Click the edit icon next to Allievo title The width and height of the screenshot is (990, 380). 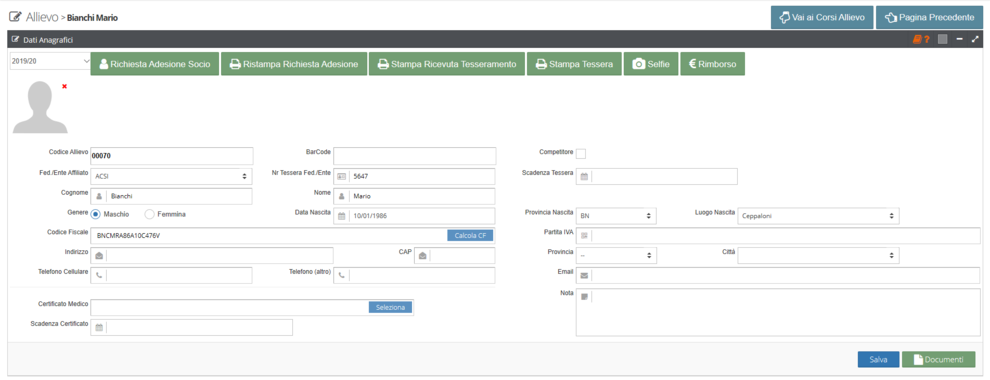click(15, 17)
